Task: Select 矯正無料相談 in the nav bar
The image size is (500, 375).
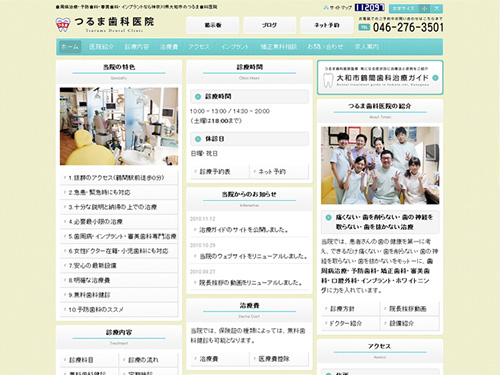Action: click(x=279, y=47)
